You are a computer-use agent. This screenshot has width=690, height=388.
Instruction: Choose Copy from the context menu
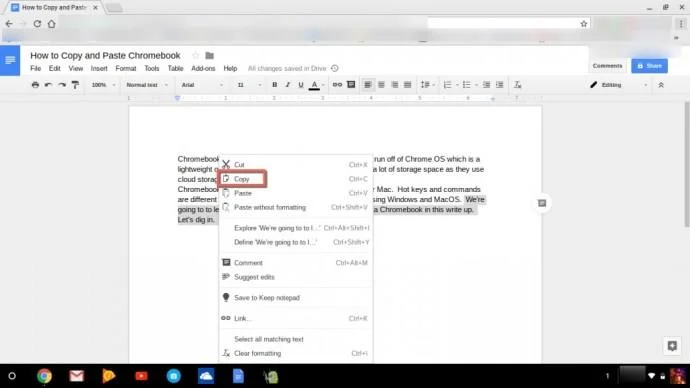click(295, 179)
